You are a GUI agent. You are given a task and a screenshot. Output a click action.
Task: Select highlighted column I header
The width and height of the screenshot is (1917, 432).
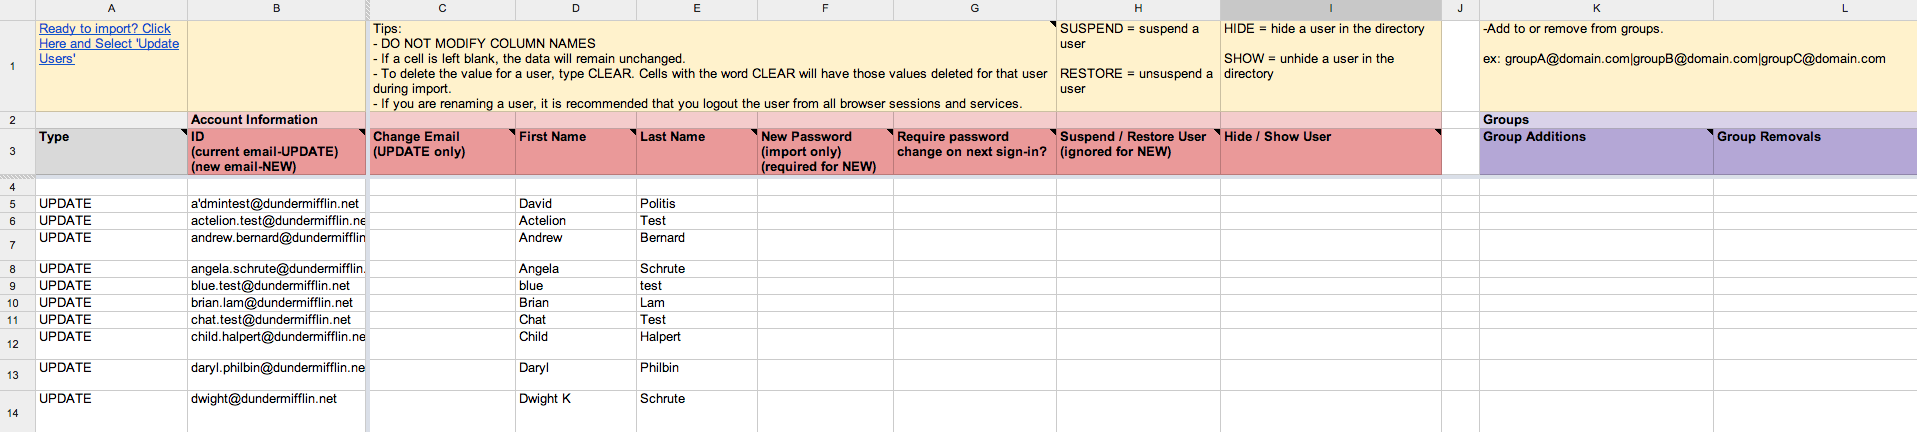(1331, 8)
